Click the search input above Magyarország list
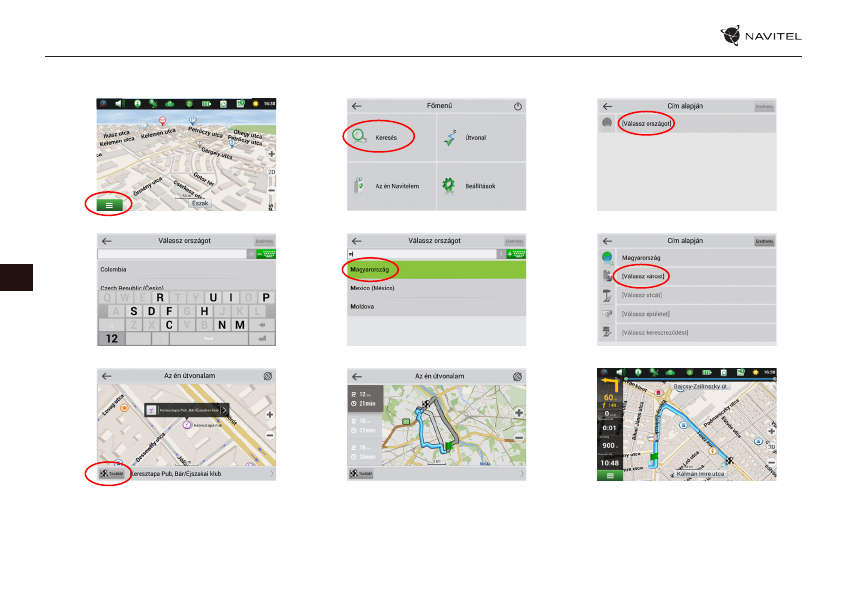This screenshot has height=595, width=850. (422, 254)
